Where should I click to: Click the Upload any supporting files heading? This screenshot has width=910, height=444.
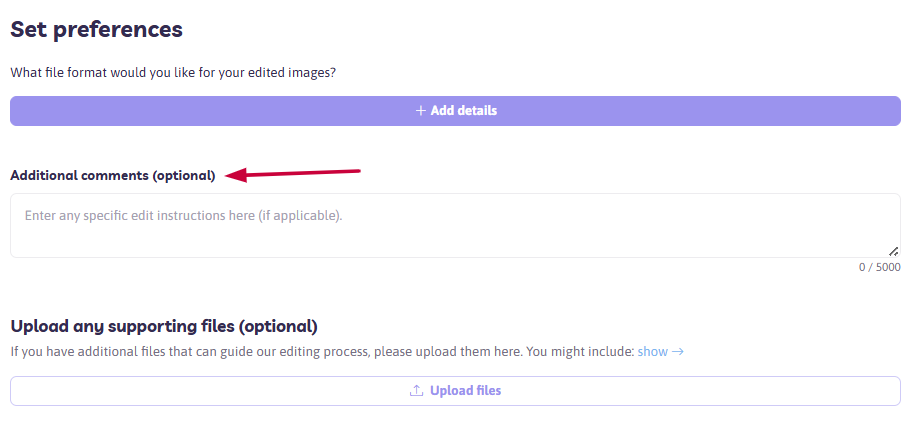tap(164, 326)
